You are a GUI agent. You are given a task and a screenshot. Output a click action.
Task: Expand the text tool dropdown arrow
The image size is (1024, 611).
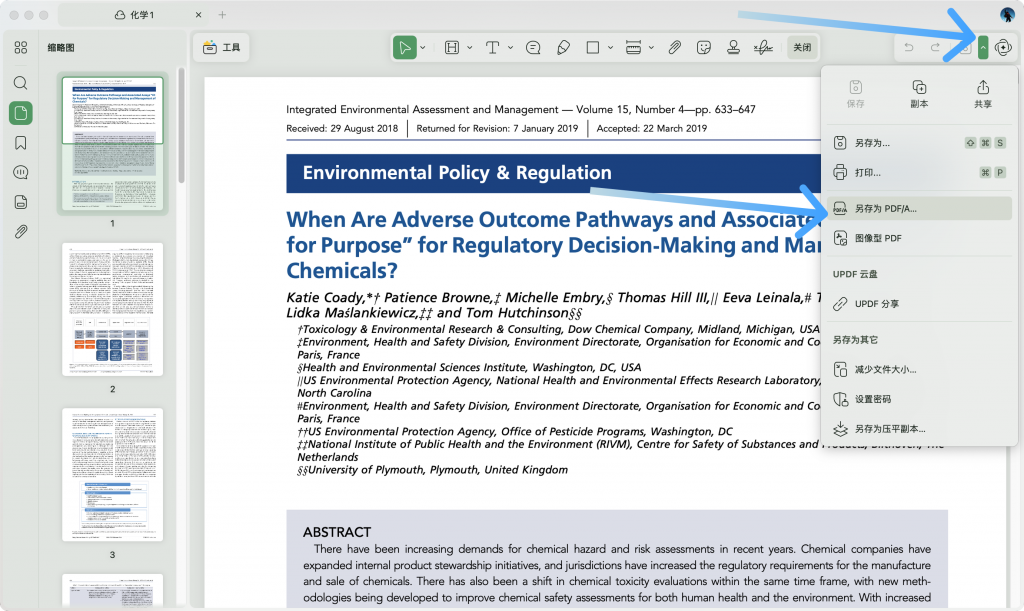[511, 48]
